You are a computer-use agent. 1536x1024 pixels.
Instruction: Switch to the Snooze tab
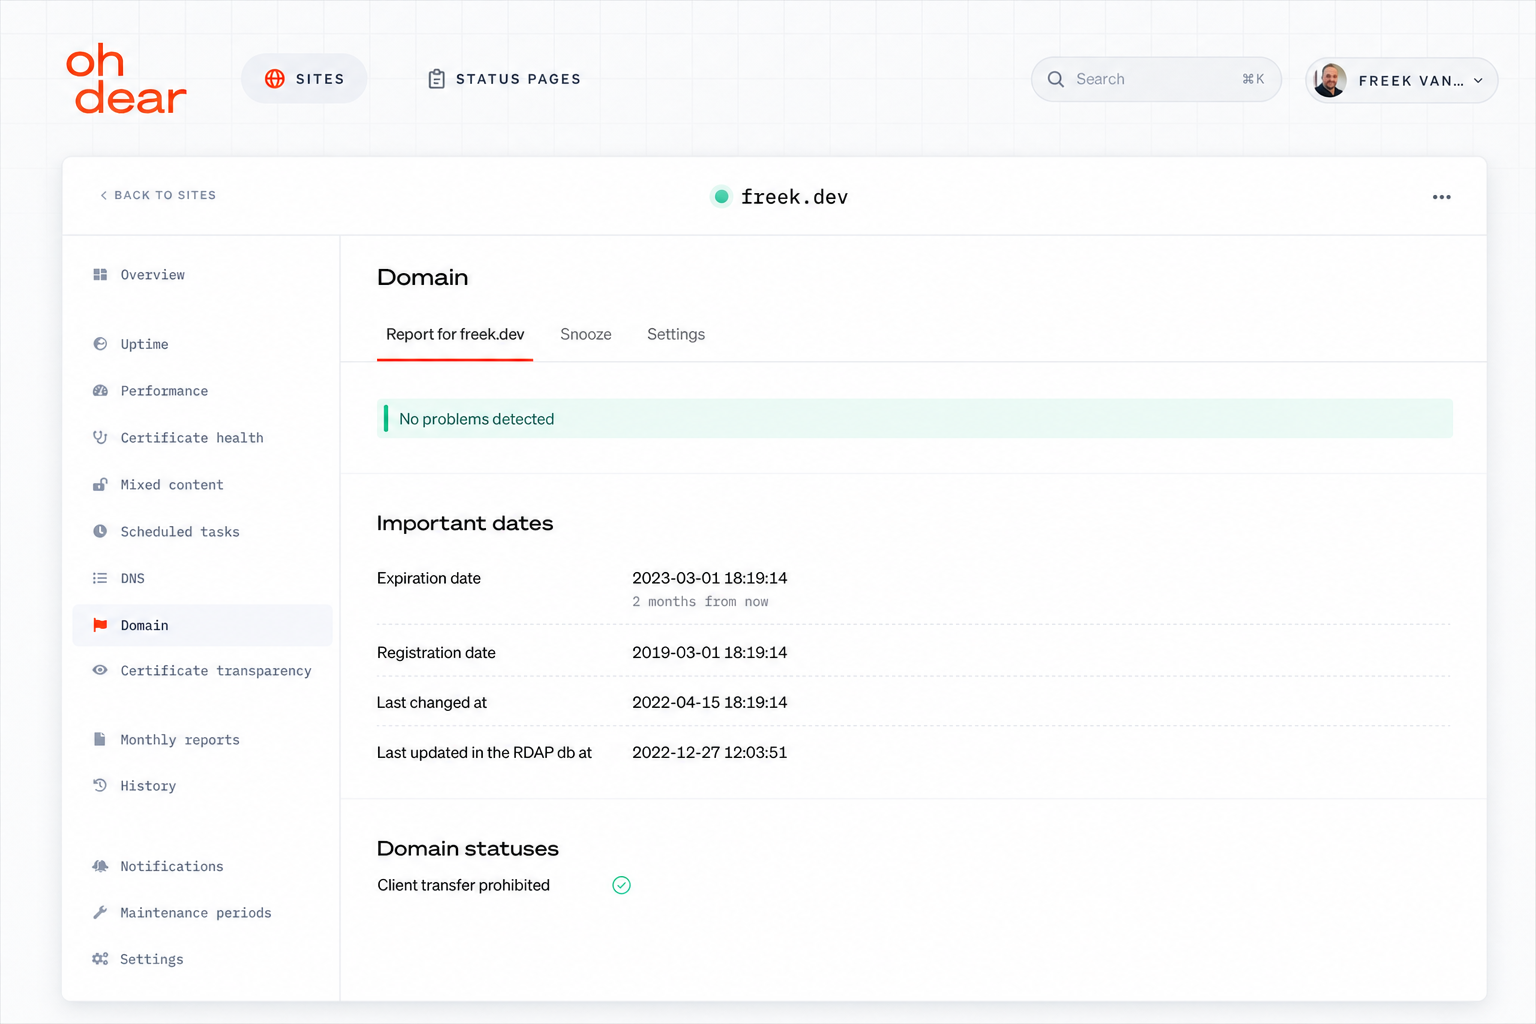point(586,334)
